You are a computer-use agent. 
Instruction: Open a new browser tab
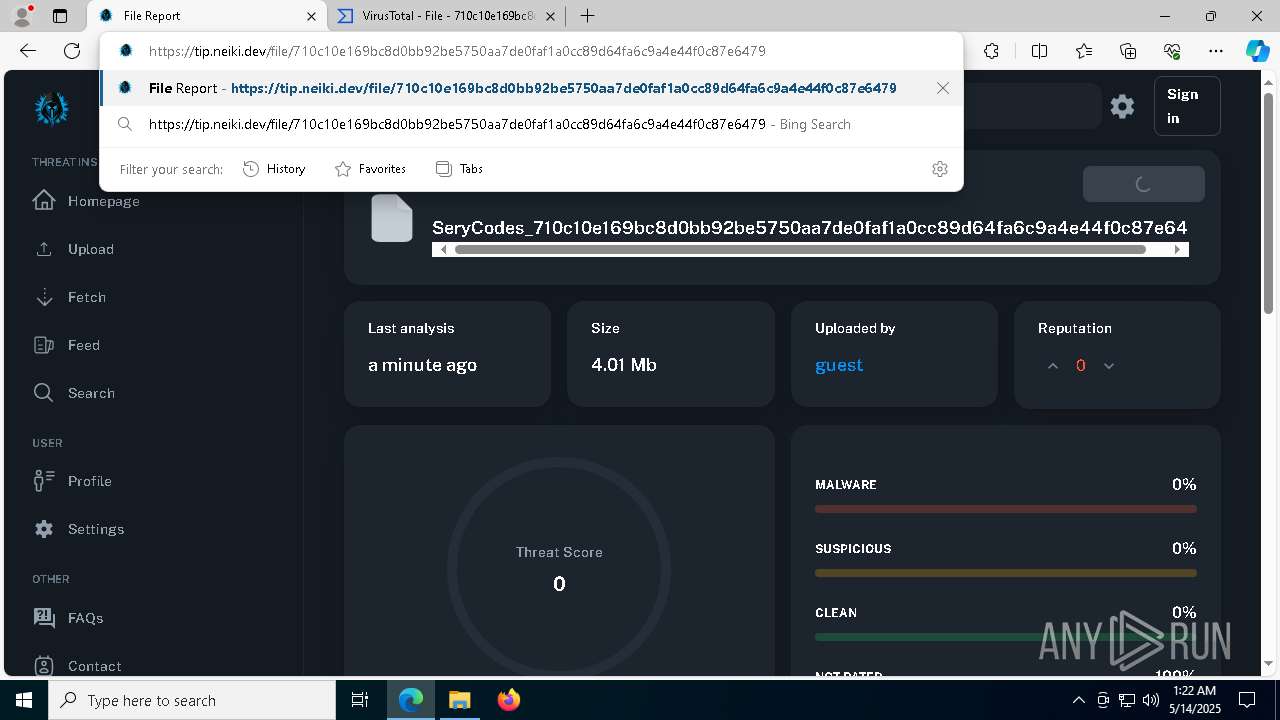point(588,16)
